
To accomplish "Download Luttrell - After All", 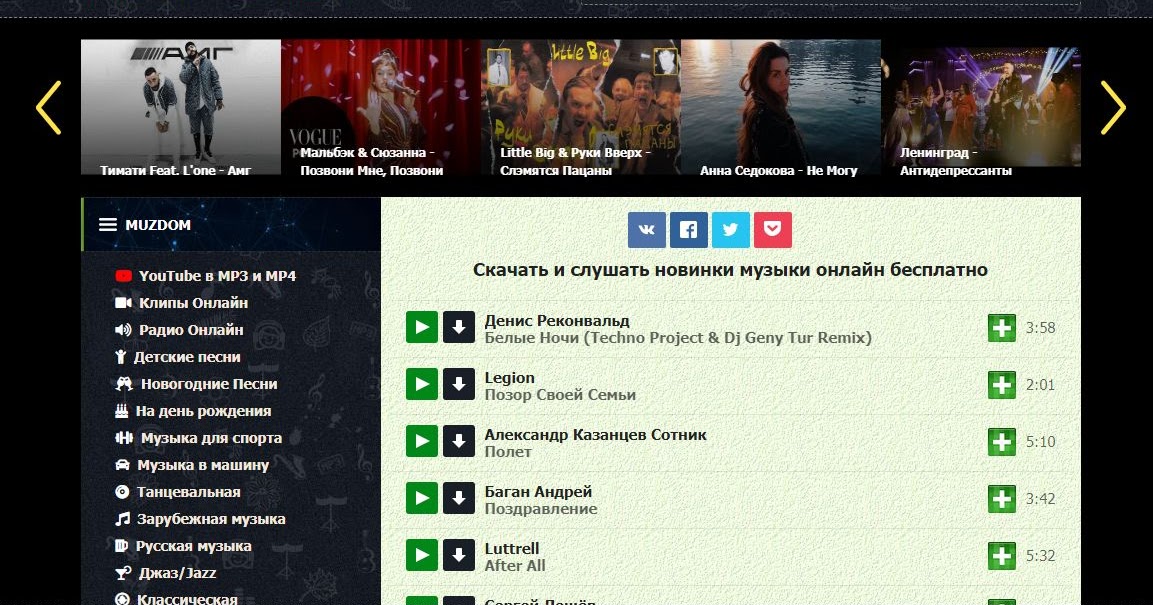I will 459,555.
